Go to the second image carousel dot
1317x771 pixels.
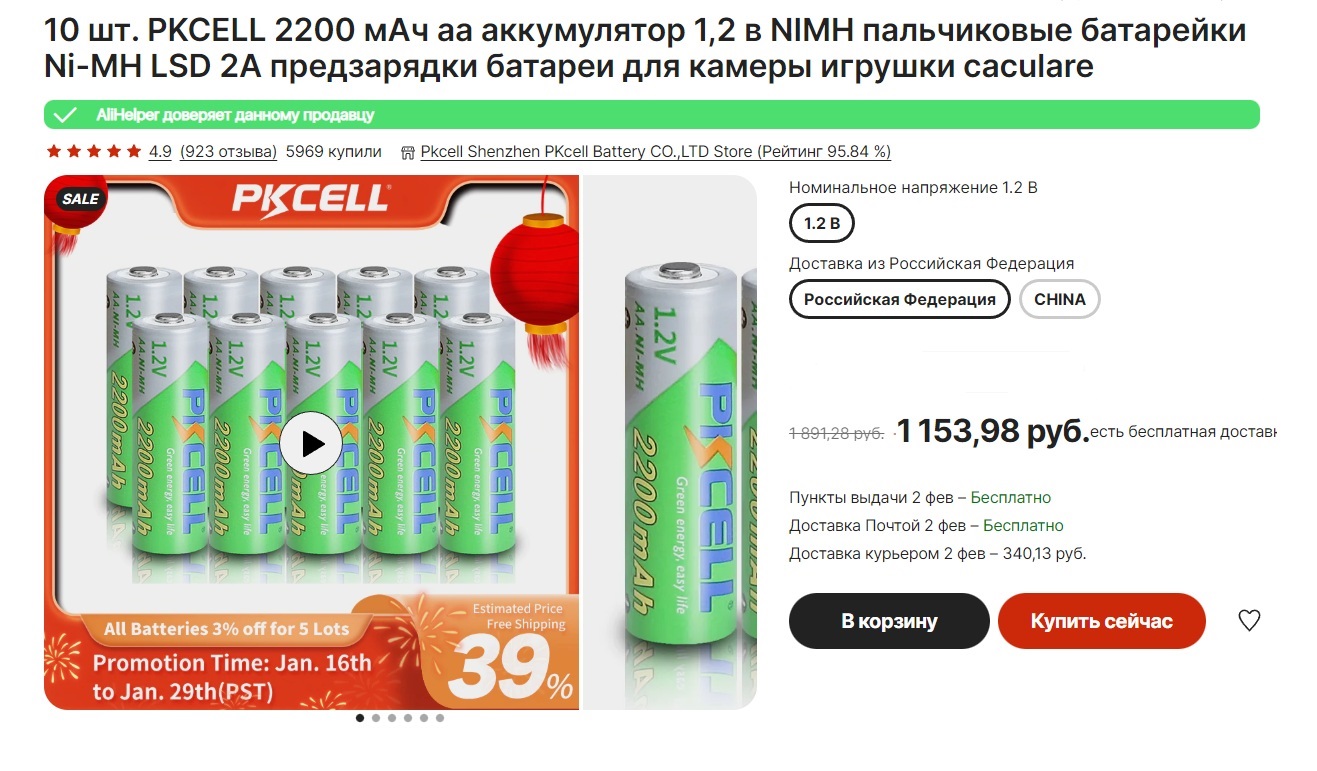376,718
